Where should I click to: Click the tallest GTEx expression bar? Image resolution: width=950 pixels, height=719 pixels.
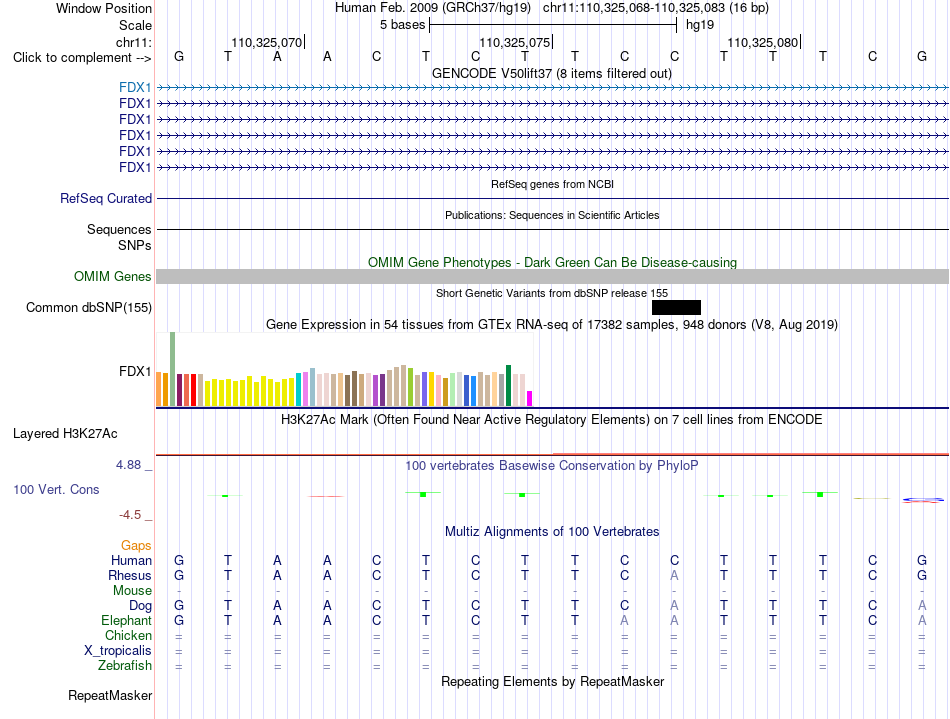coord(173,369)
